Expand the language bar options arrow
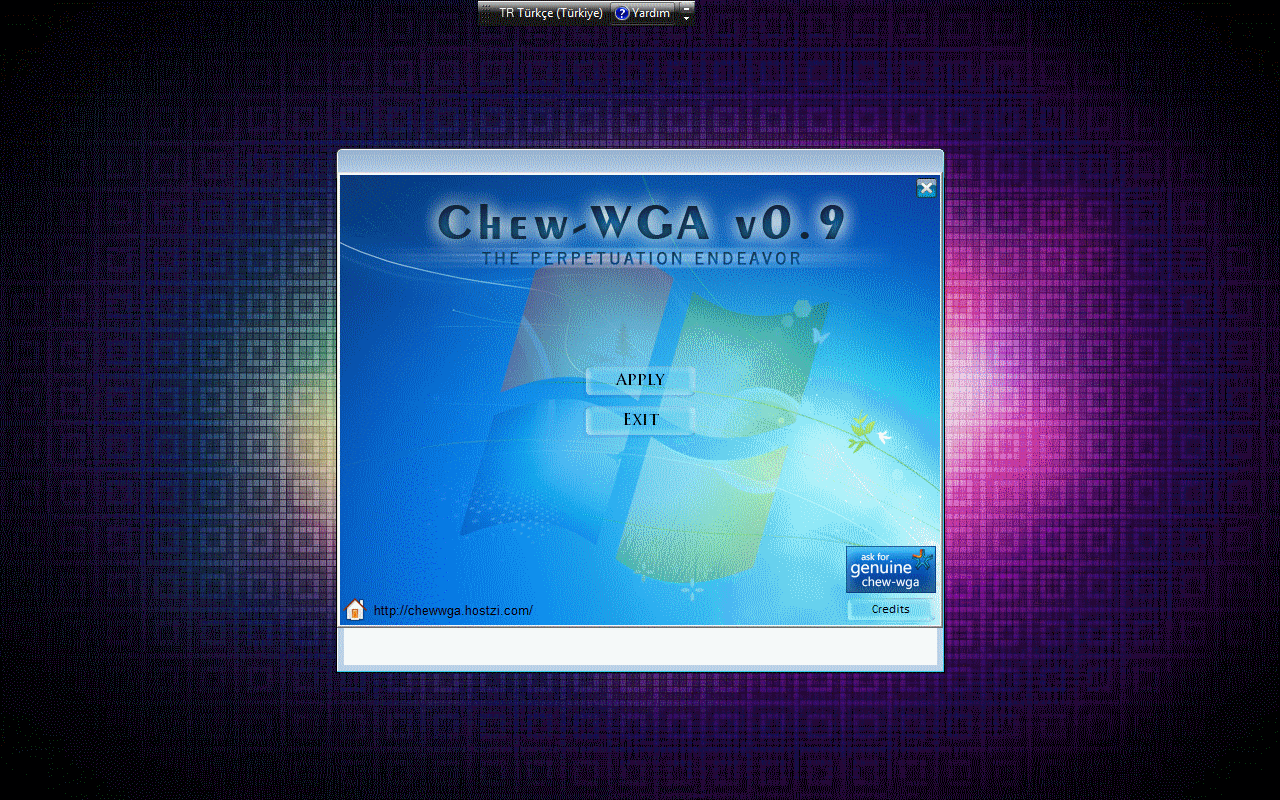Image resolution: width=1280 pixels, height=800 pixels. click(686, 18)
